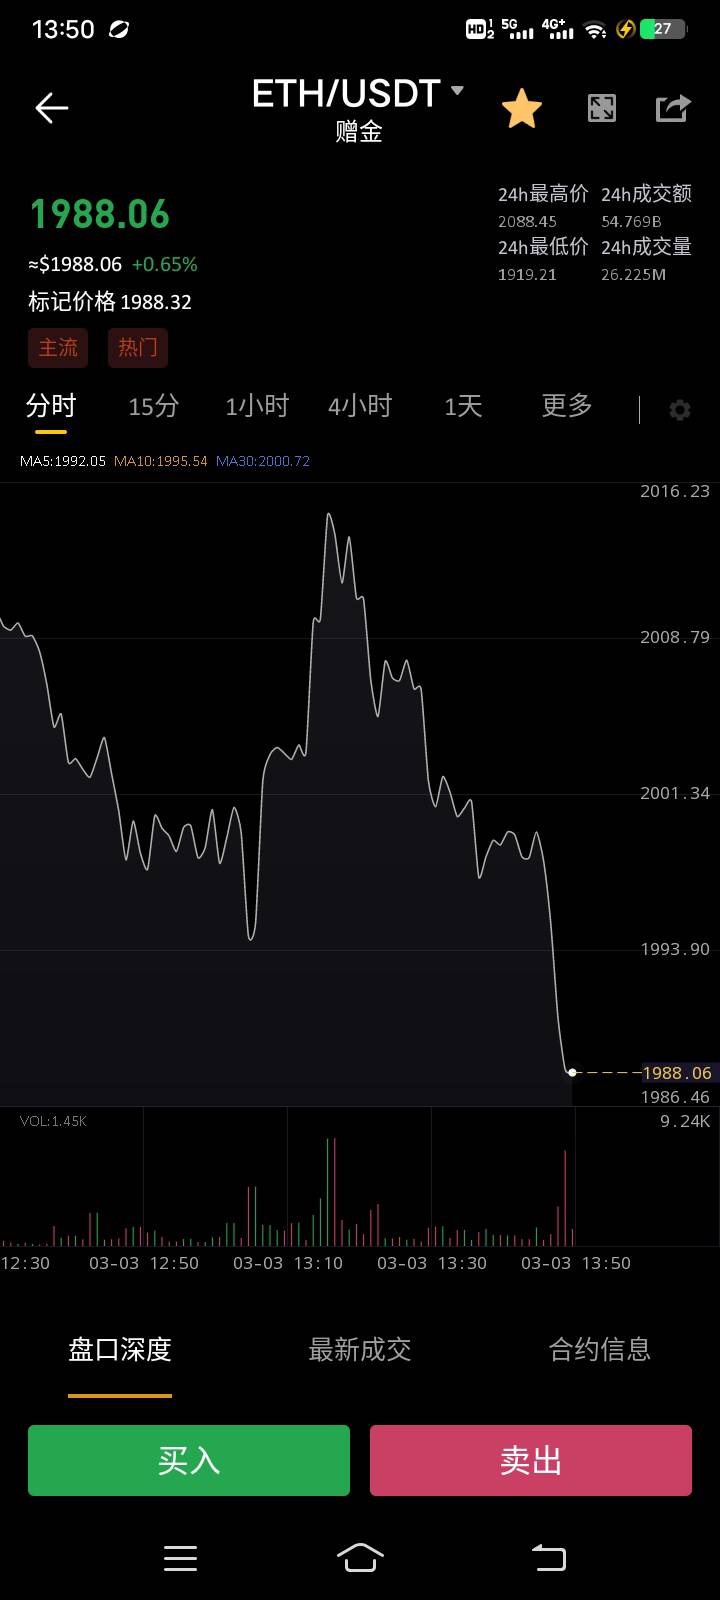Tap the share icon
The image size is (720, 1600).
click(673, 108)
